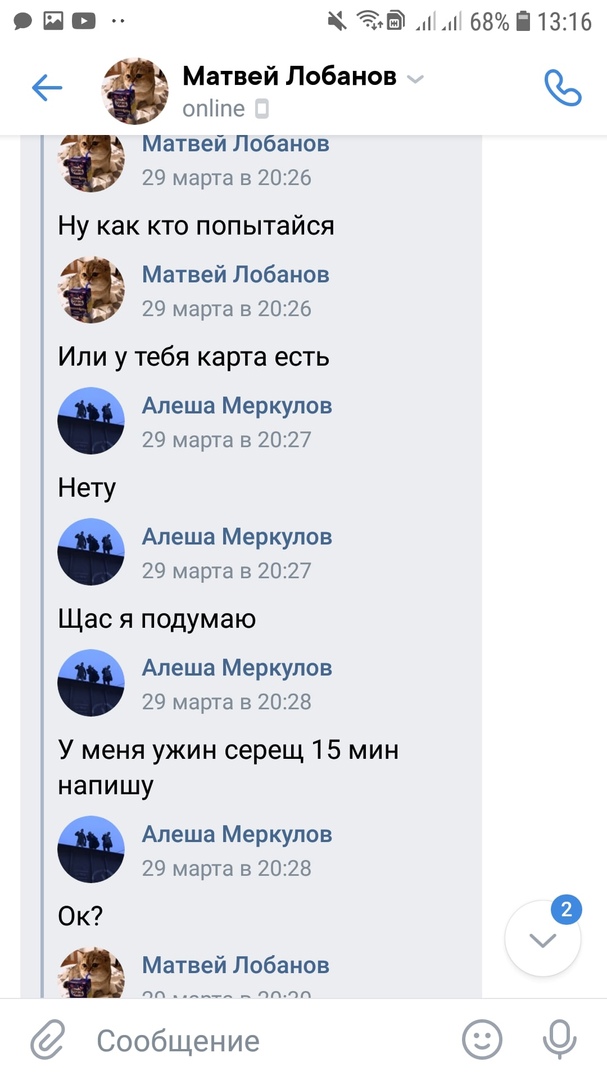
Task: Tap the Wi-Fi icon in status bar
Action: 372,20
